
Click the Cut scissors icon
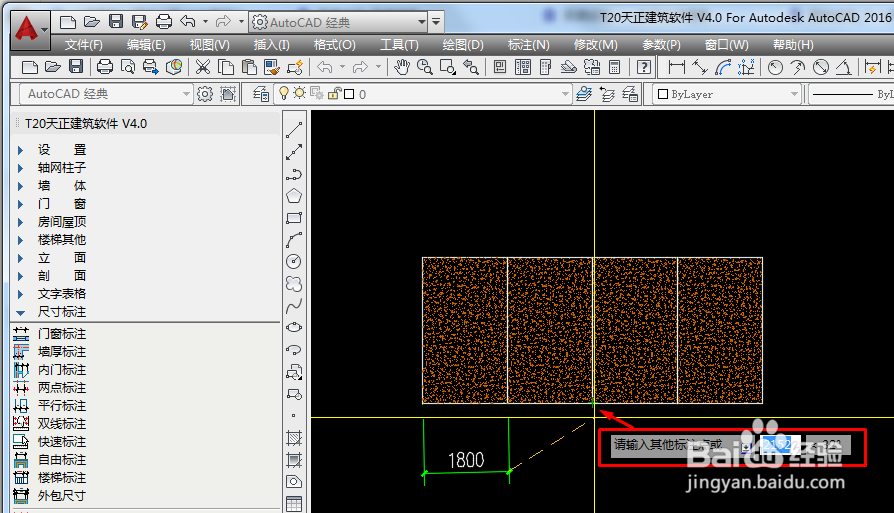point(202,67)
